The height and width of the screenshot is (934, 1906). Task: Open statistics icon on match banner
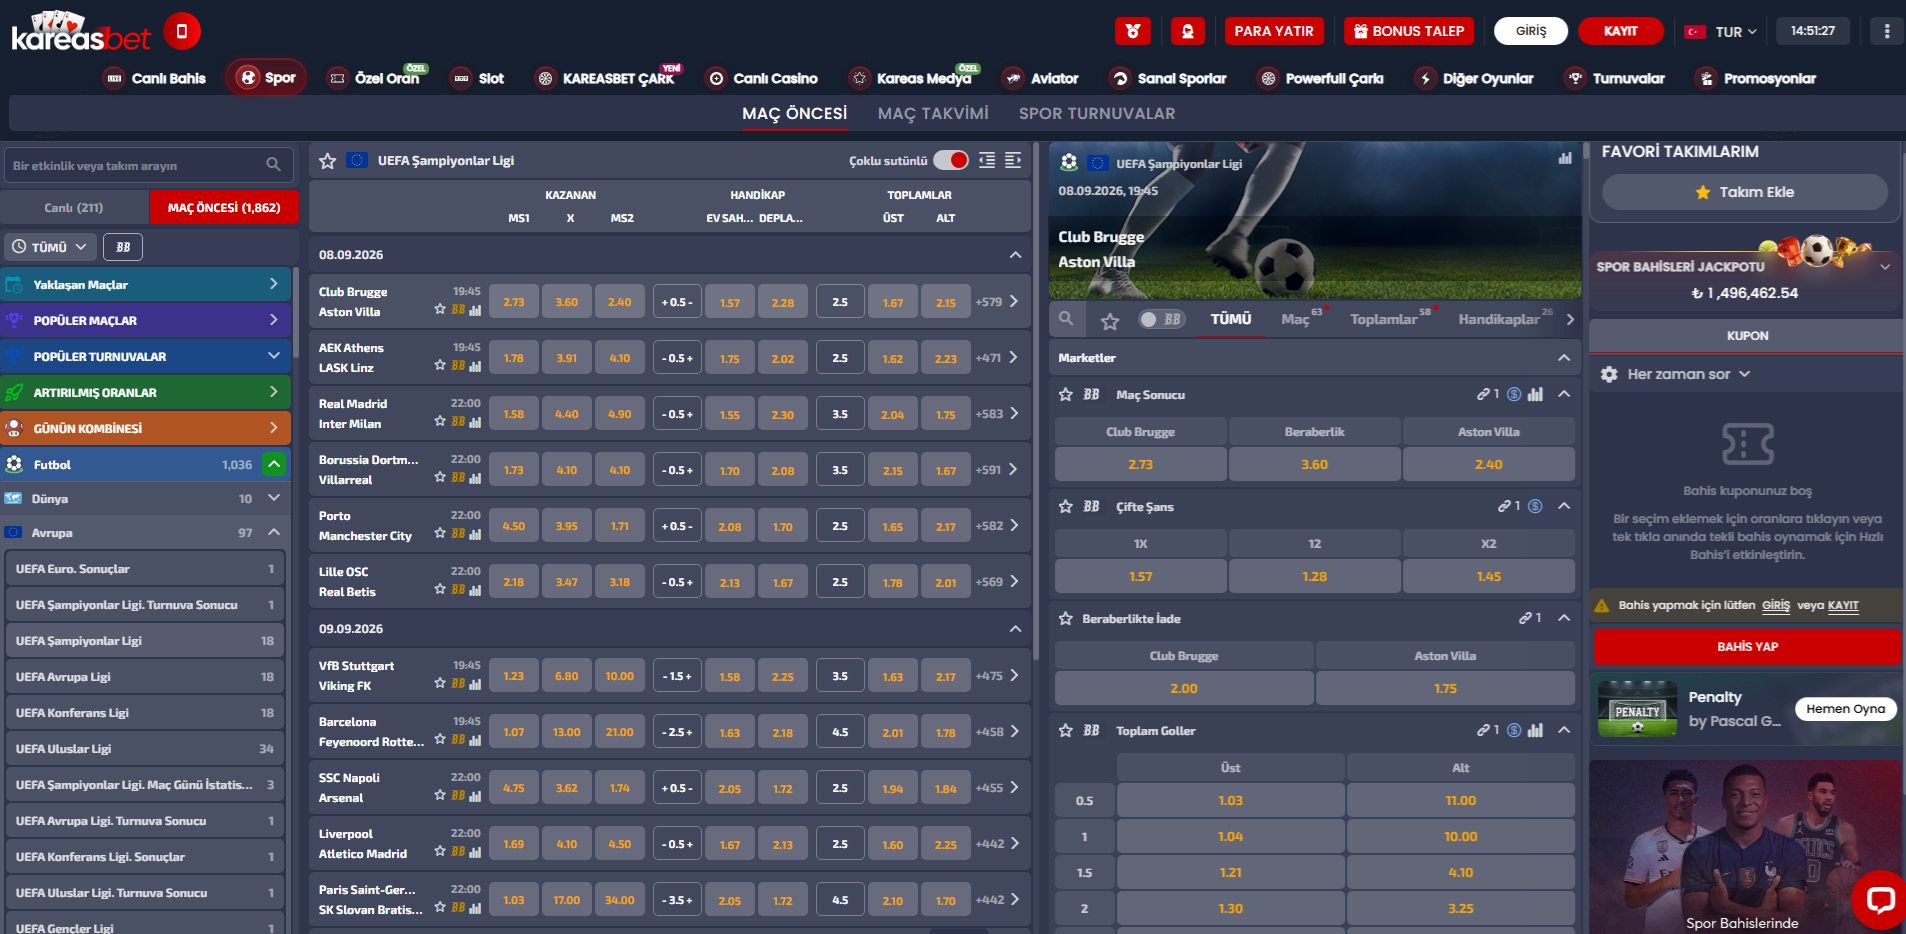pyautogui.click(x=1565, y=158)
